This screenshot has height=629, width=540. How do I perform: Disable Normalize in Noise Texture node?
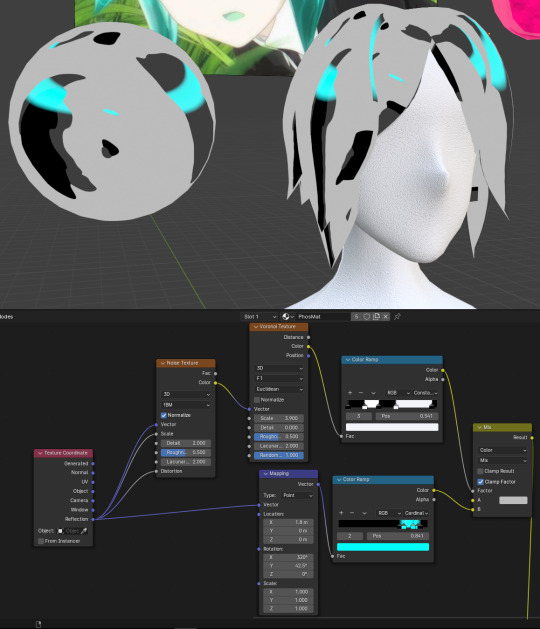(x=164, y=415)
